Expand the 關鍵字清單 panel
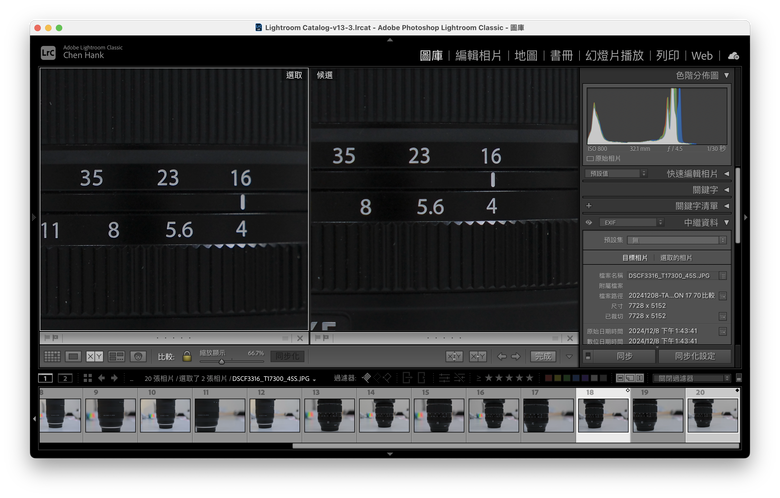 pyautogui.click(x=727, y=205)
